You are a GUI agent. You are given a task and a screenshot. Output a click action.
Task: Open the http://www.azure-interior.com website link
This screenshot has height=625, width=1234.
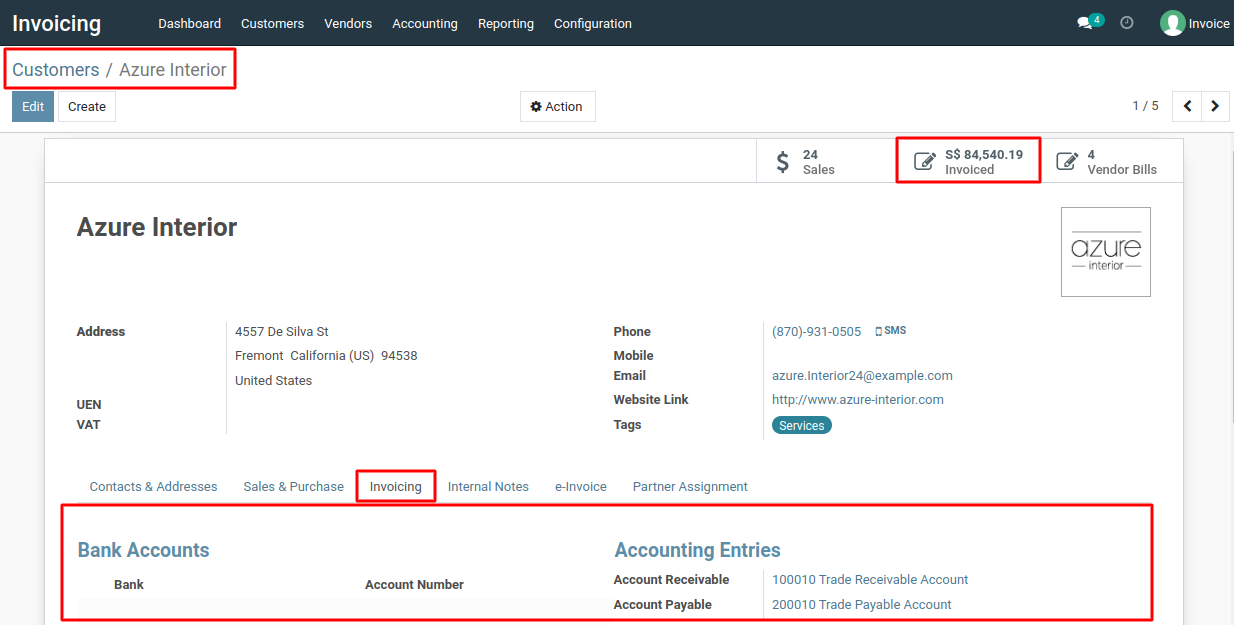pyautogui.click(x=858, y=400)
